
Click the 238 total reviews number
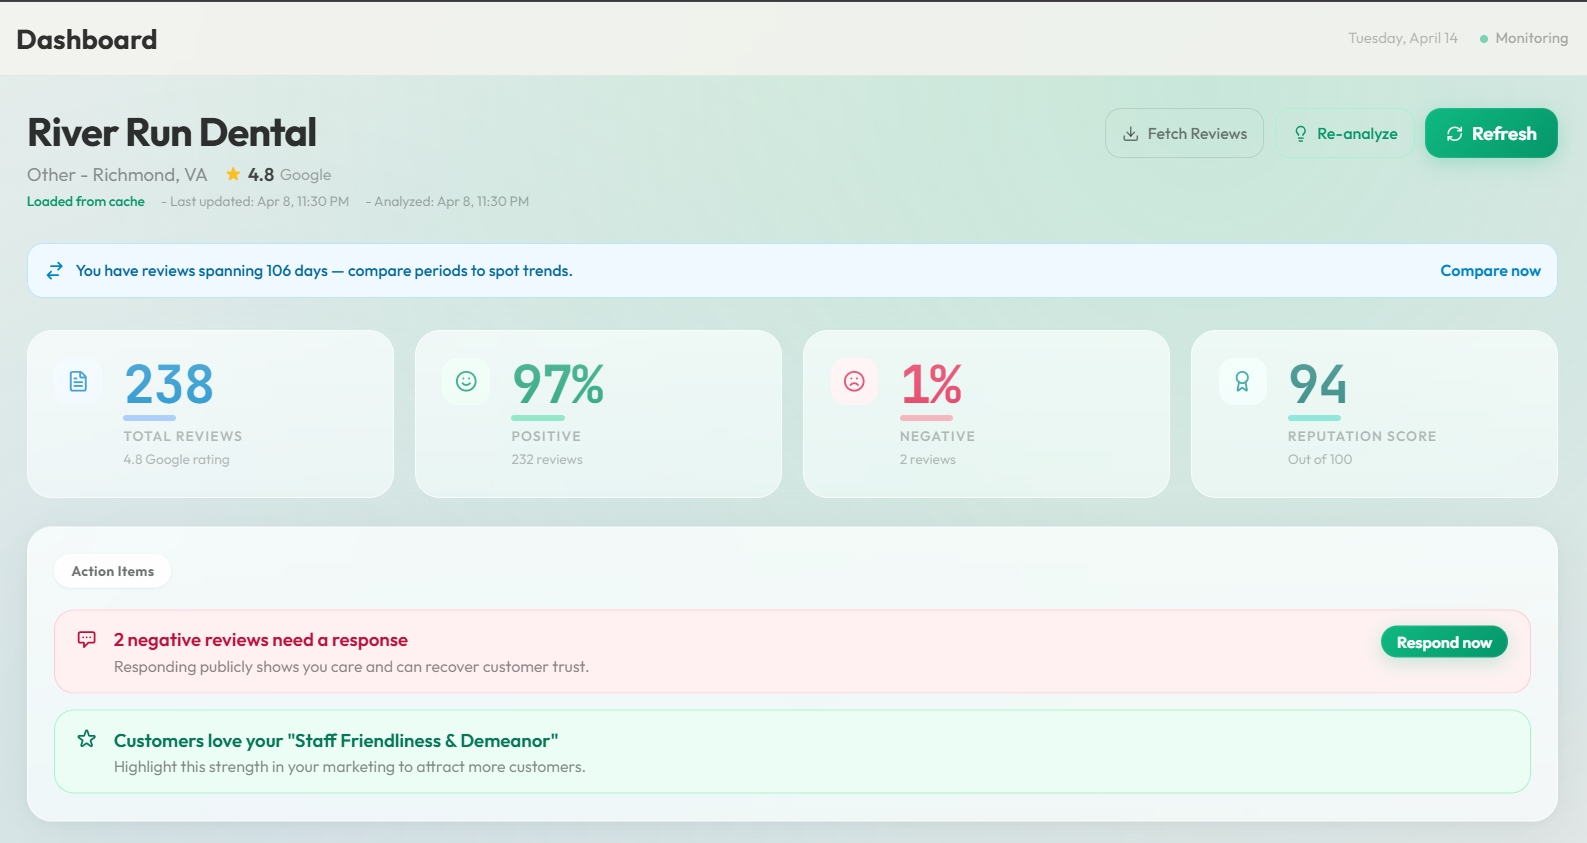[x=169, y=384]
